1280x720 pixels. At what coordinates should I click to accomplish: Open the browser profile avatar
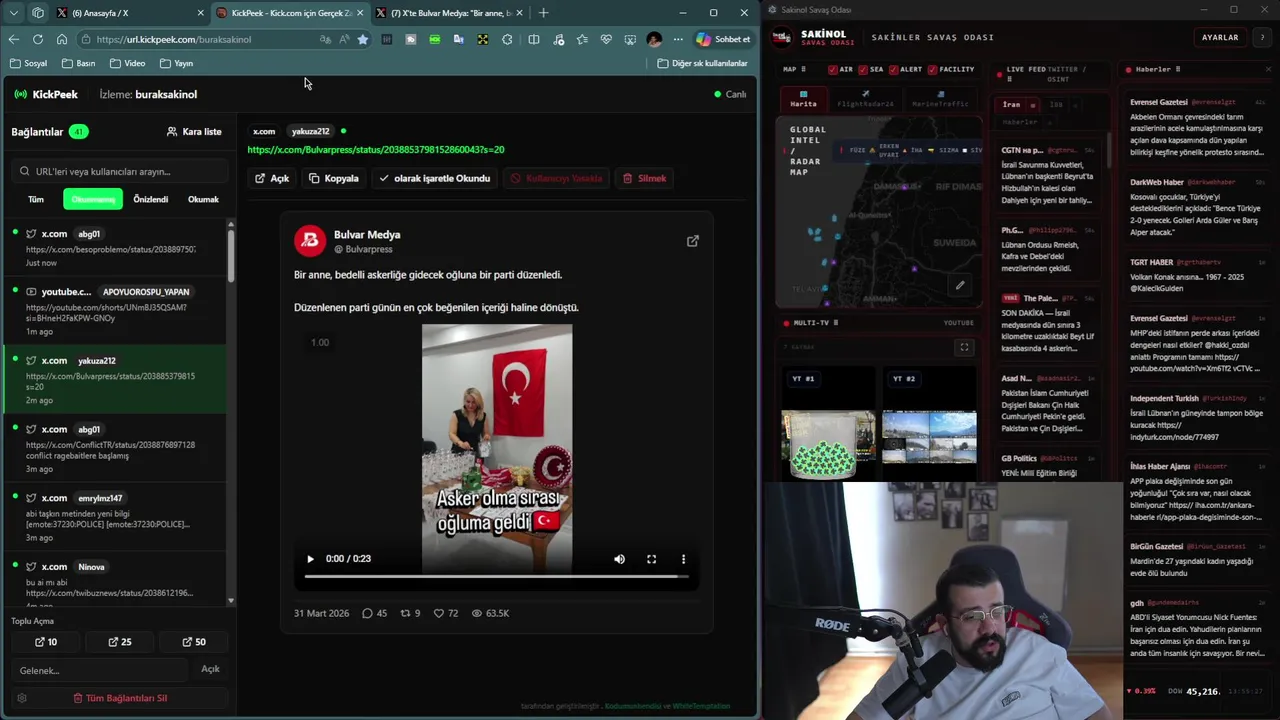tap(654, 39)
